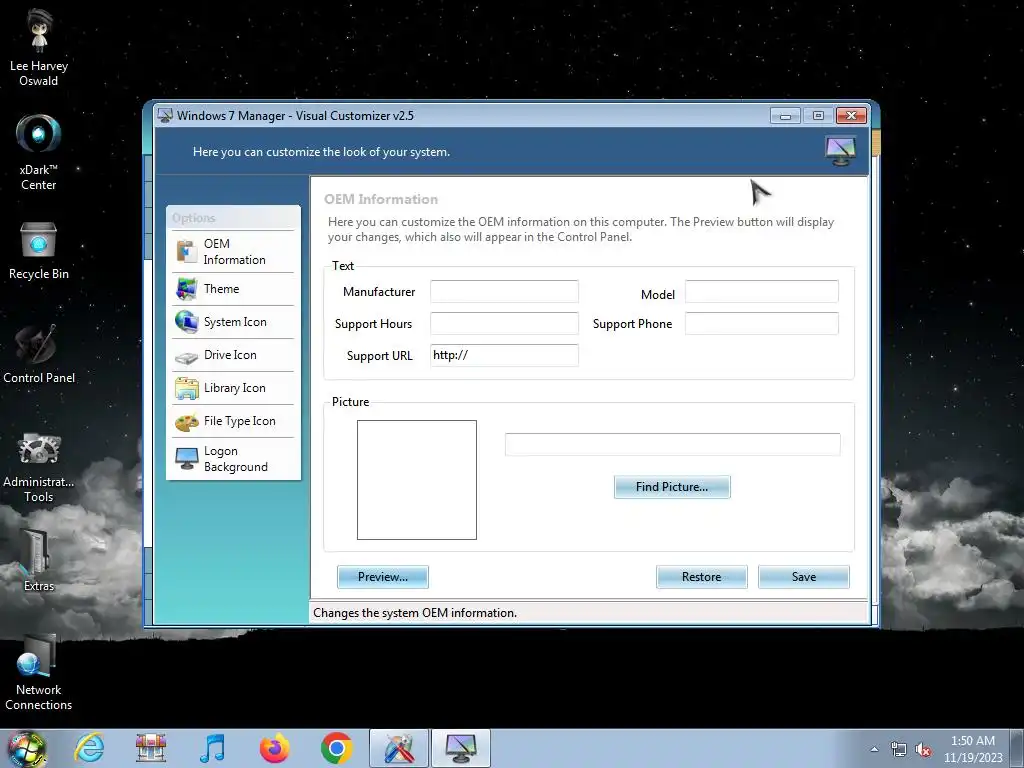Click the muted volume tray icon
This screenshot has height=768, width=1024.
point(923,749)
